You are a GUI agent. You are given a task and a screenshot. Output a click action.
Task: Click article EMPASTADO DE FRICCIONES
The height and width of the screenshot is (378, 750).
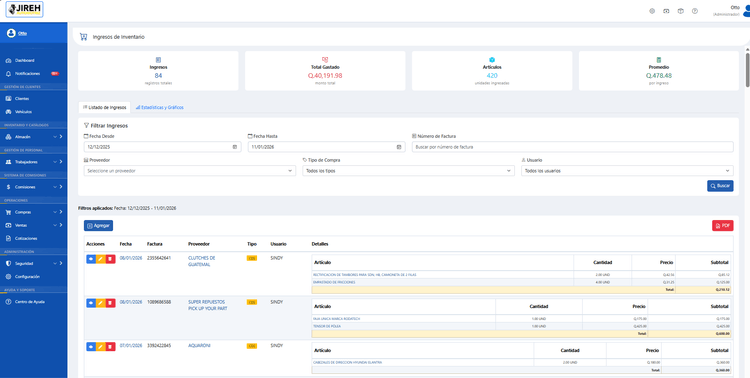(x=334, y=282)
